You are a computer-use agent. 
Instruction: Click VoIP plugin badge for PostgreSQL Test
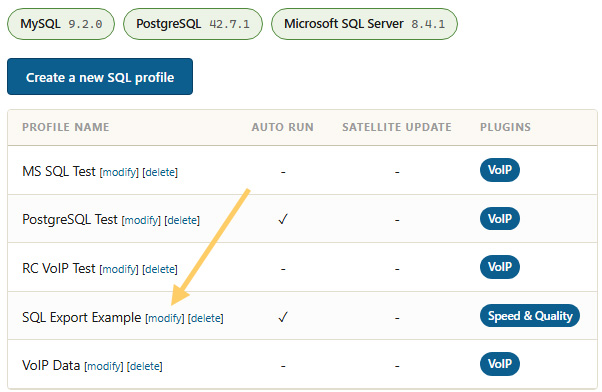pyautogui.click(x=500, y=218)
